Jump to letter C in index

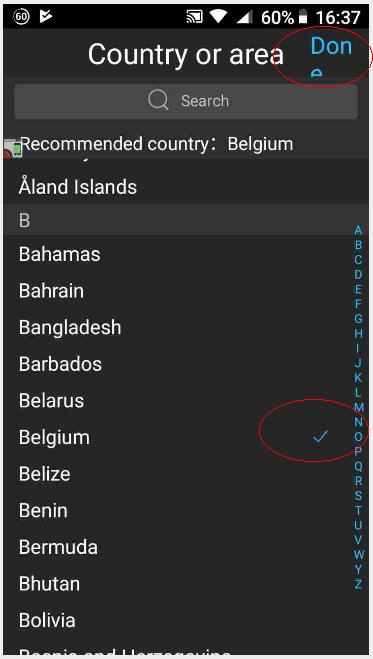click(358, 260)
